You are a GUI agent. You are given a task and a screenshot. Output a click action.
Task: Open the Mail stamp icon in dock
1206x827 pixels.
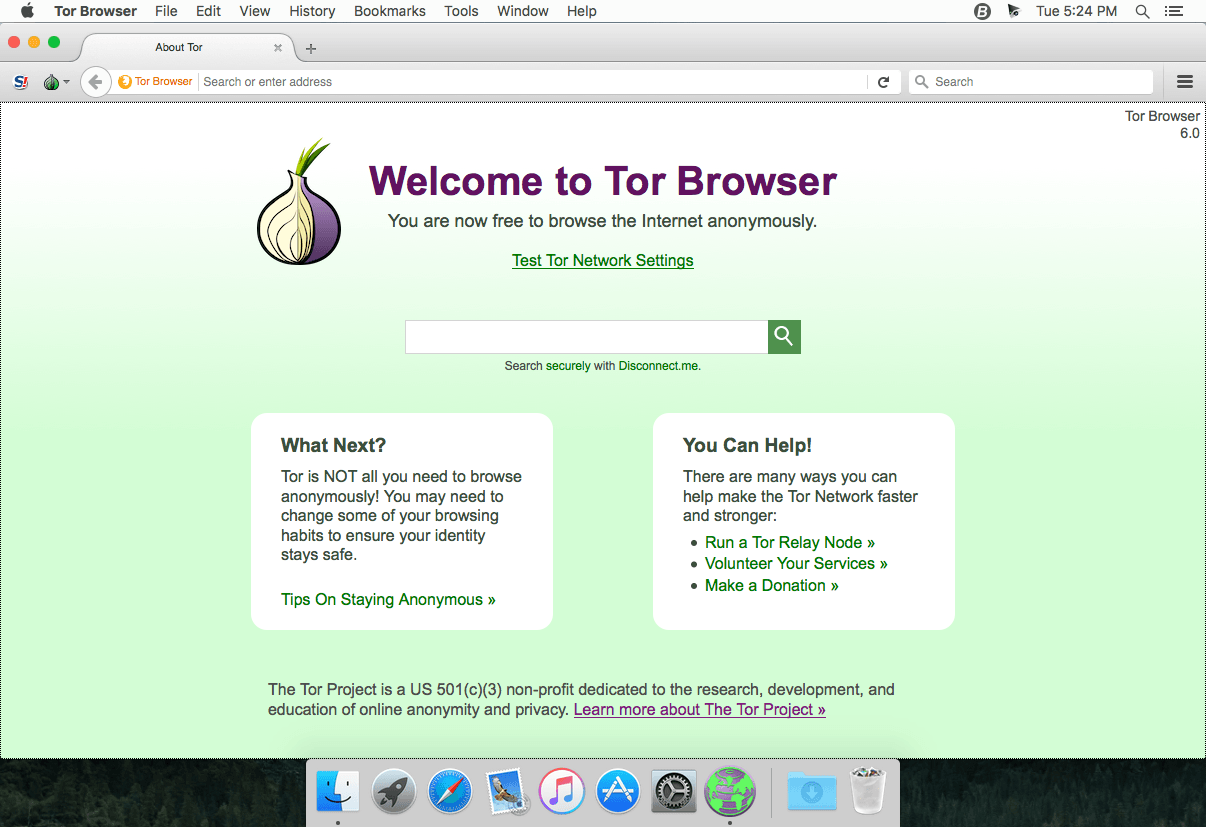tap(506, 791)
